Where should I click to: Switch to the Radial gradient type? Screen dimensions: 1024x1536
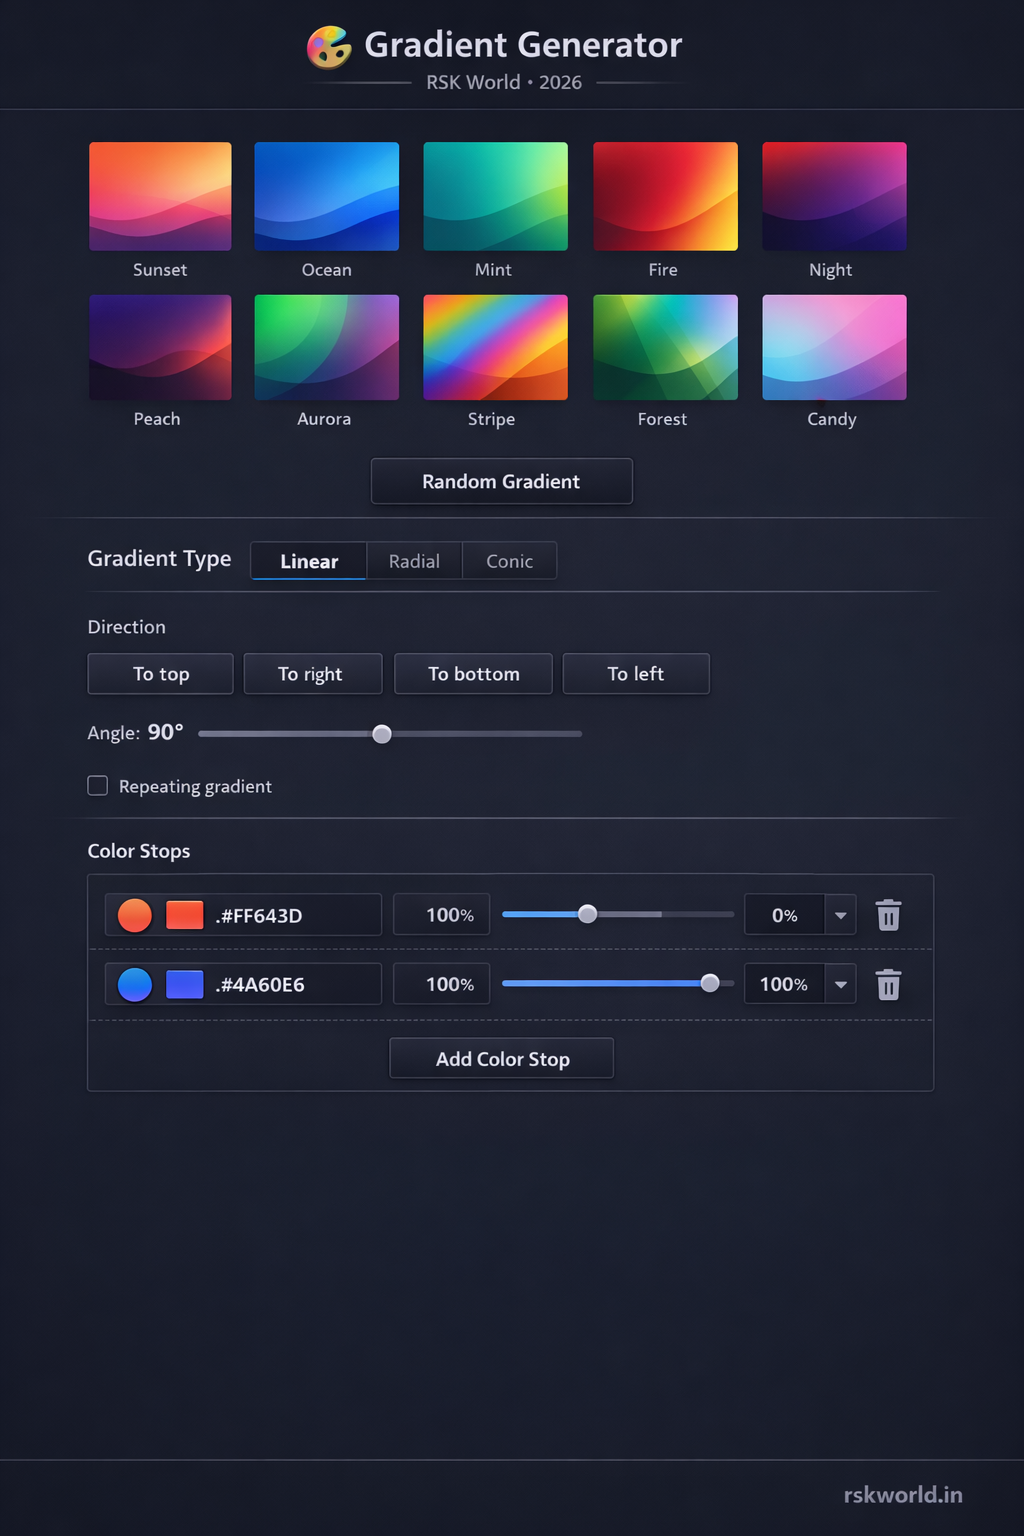coord(414,561)
